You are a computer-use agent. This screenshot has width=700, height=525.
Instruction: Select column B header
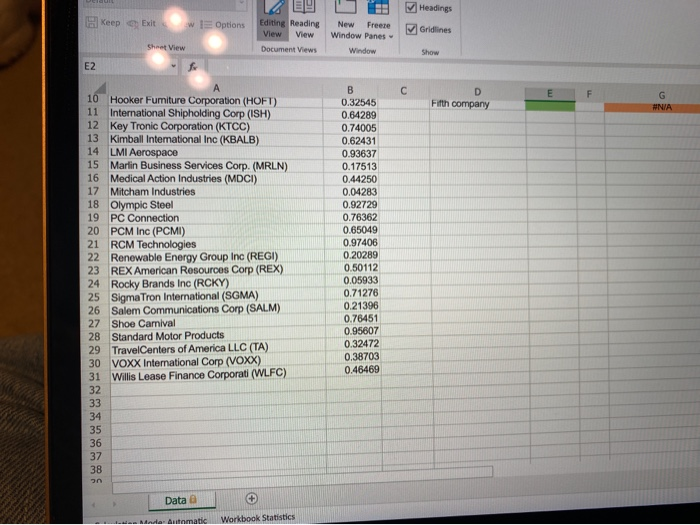(350, 90)
